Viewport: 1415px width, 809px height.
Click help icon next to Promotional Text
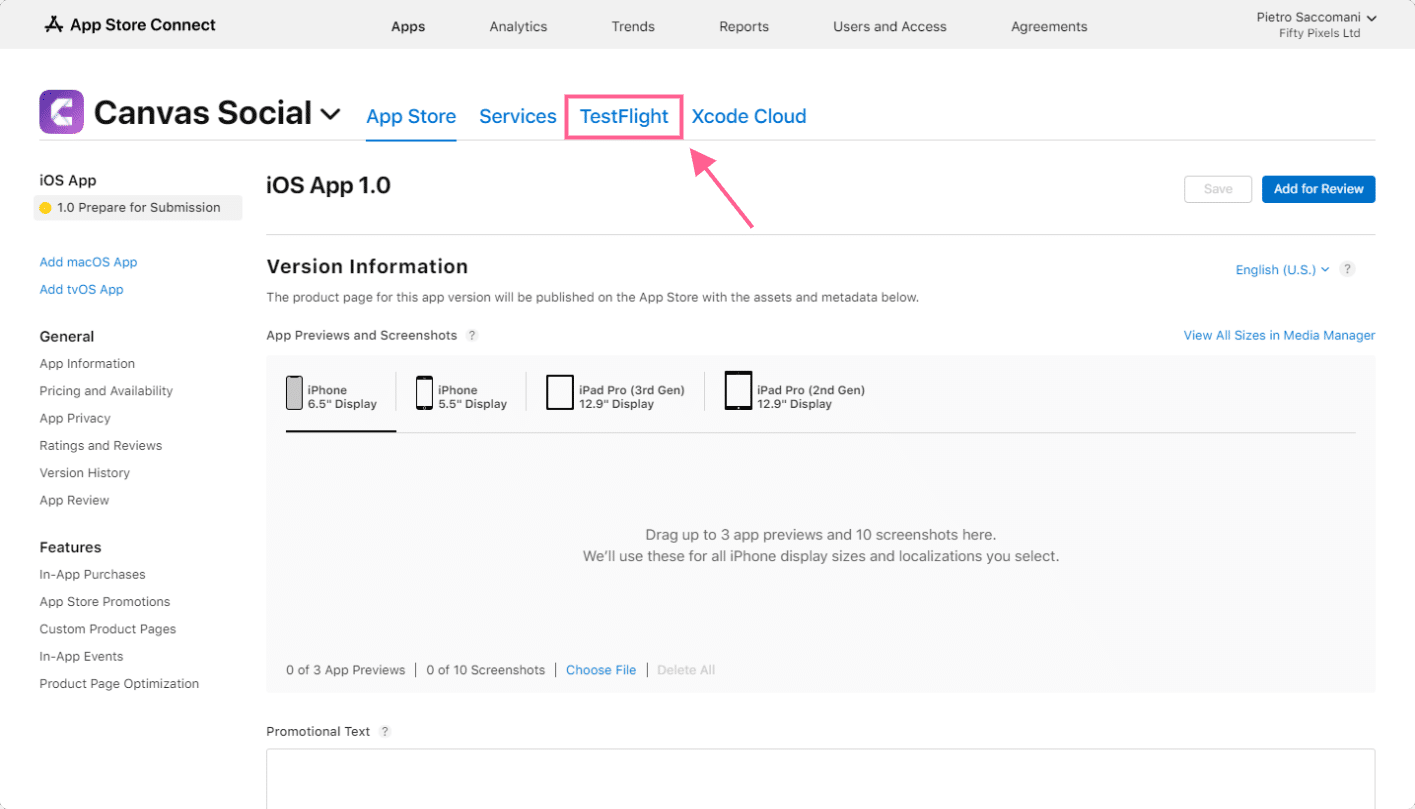coord(385,732)
